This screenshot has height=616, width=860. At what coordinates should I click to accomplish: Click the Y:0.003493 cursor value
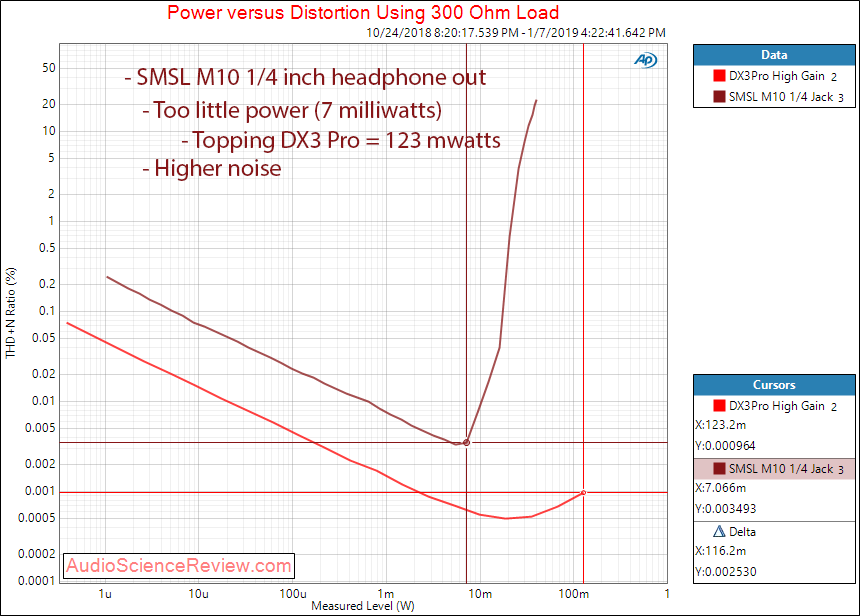[x=725, y=508]
